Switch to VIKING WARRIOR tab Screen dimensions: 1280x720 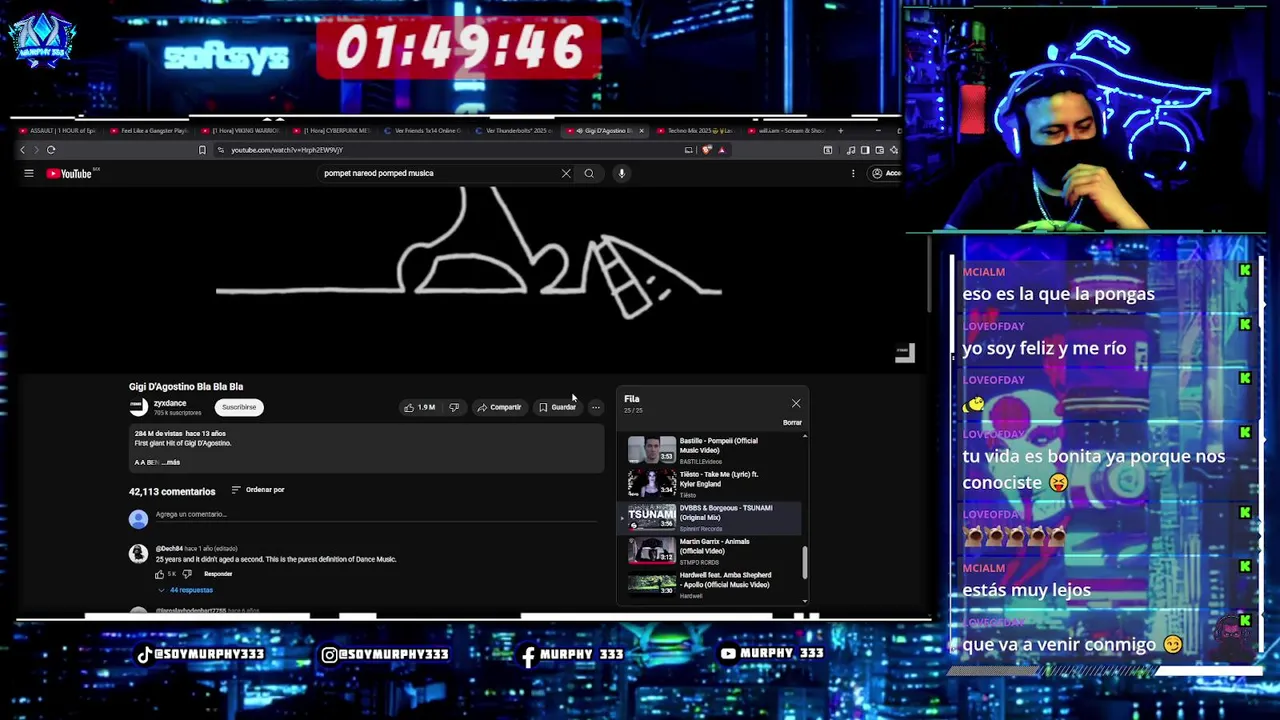[x=242, y=131]
